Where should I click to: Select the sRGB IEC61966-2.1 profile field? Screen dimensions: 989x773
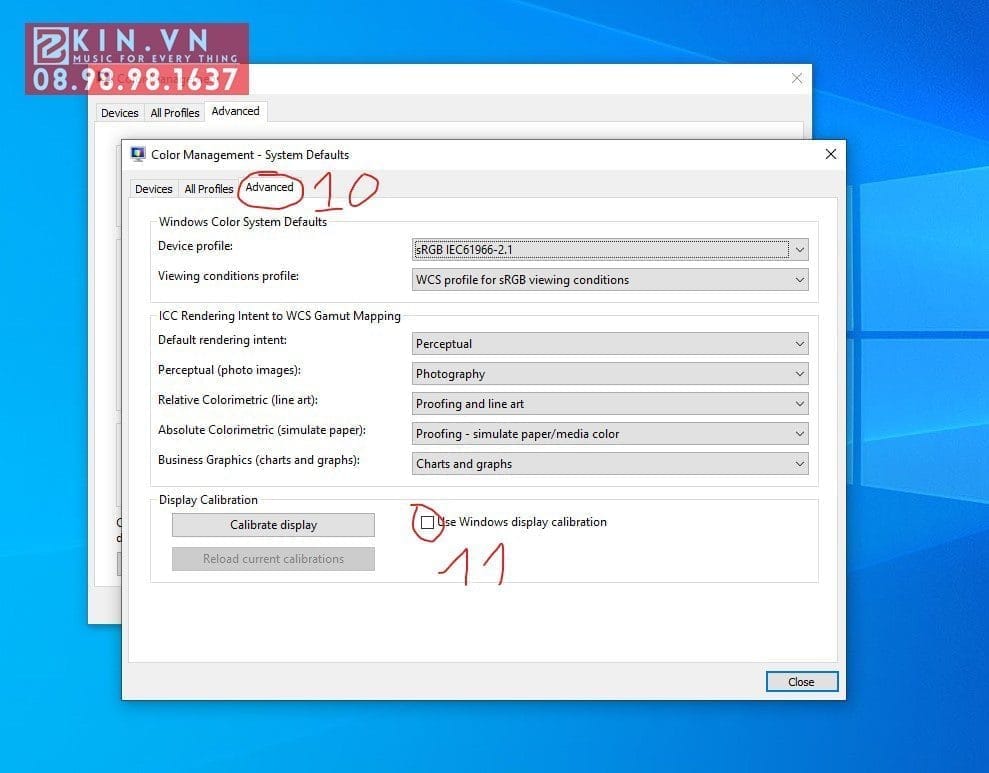[600, 248]
